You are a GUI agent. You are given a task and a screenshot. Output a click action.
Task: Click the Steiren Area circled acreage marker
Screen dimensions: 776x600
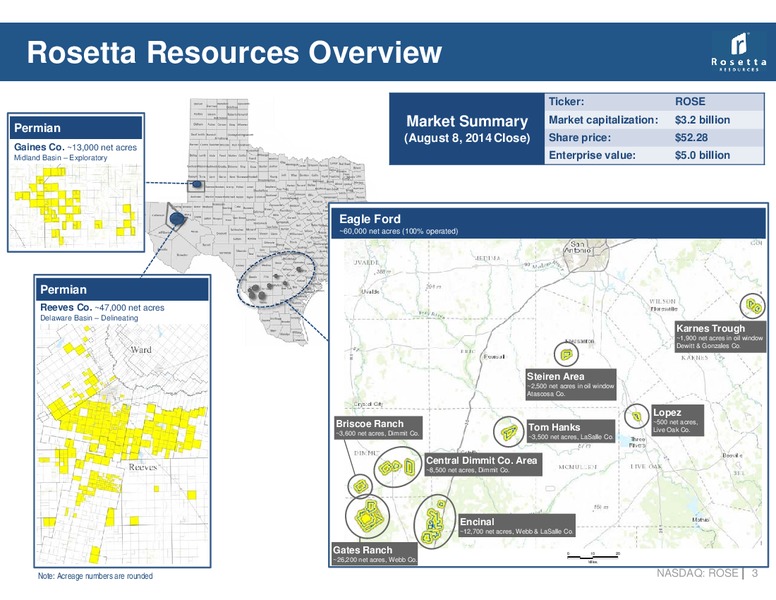point(566,354)
